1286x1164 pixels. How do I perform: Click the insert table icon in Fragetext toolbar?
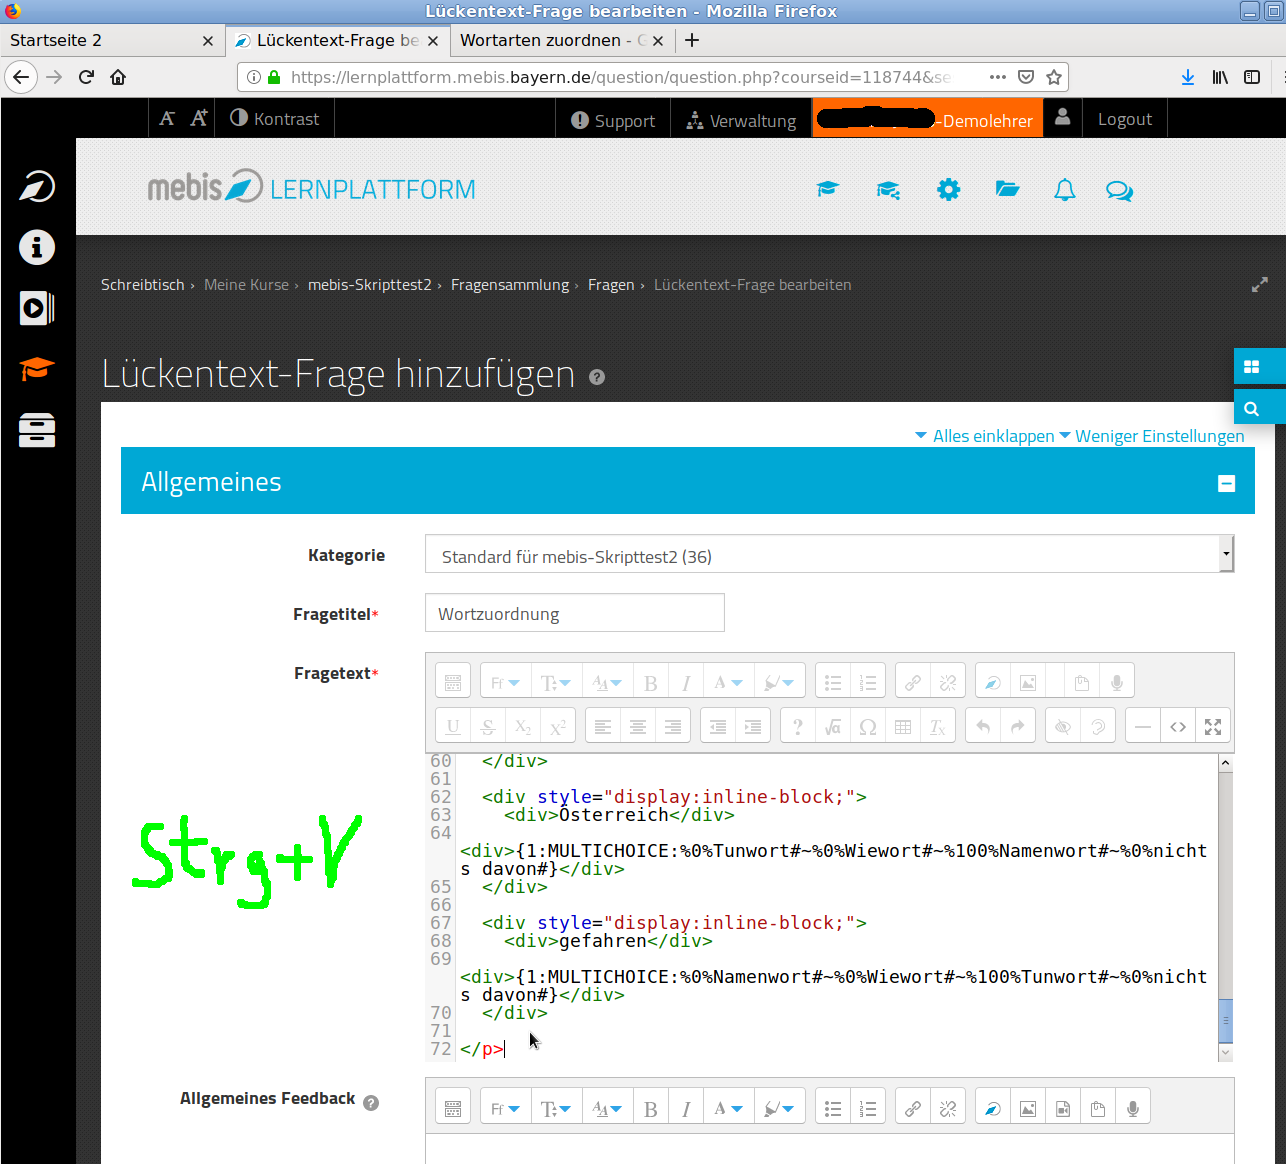[x=903, y=727]
